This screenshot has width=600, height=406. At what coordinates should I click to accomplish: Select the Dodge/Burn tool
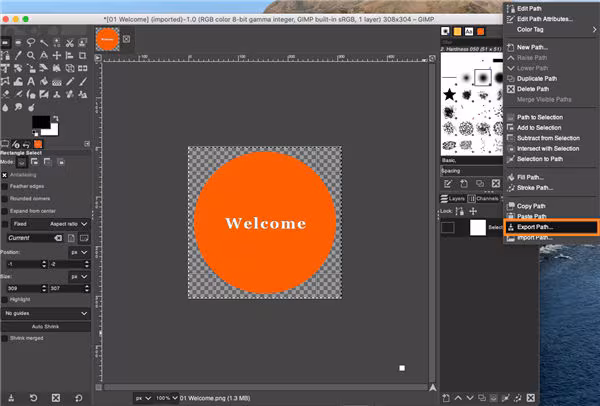click(31, 108)
